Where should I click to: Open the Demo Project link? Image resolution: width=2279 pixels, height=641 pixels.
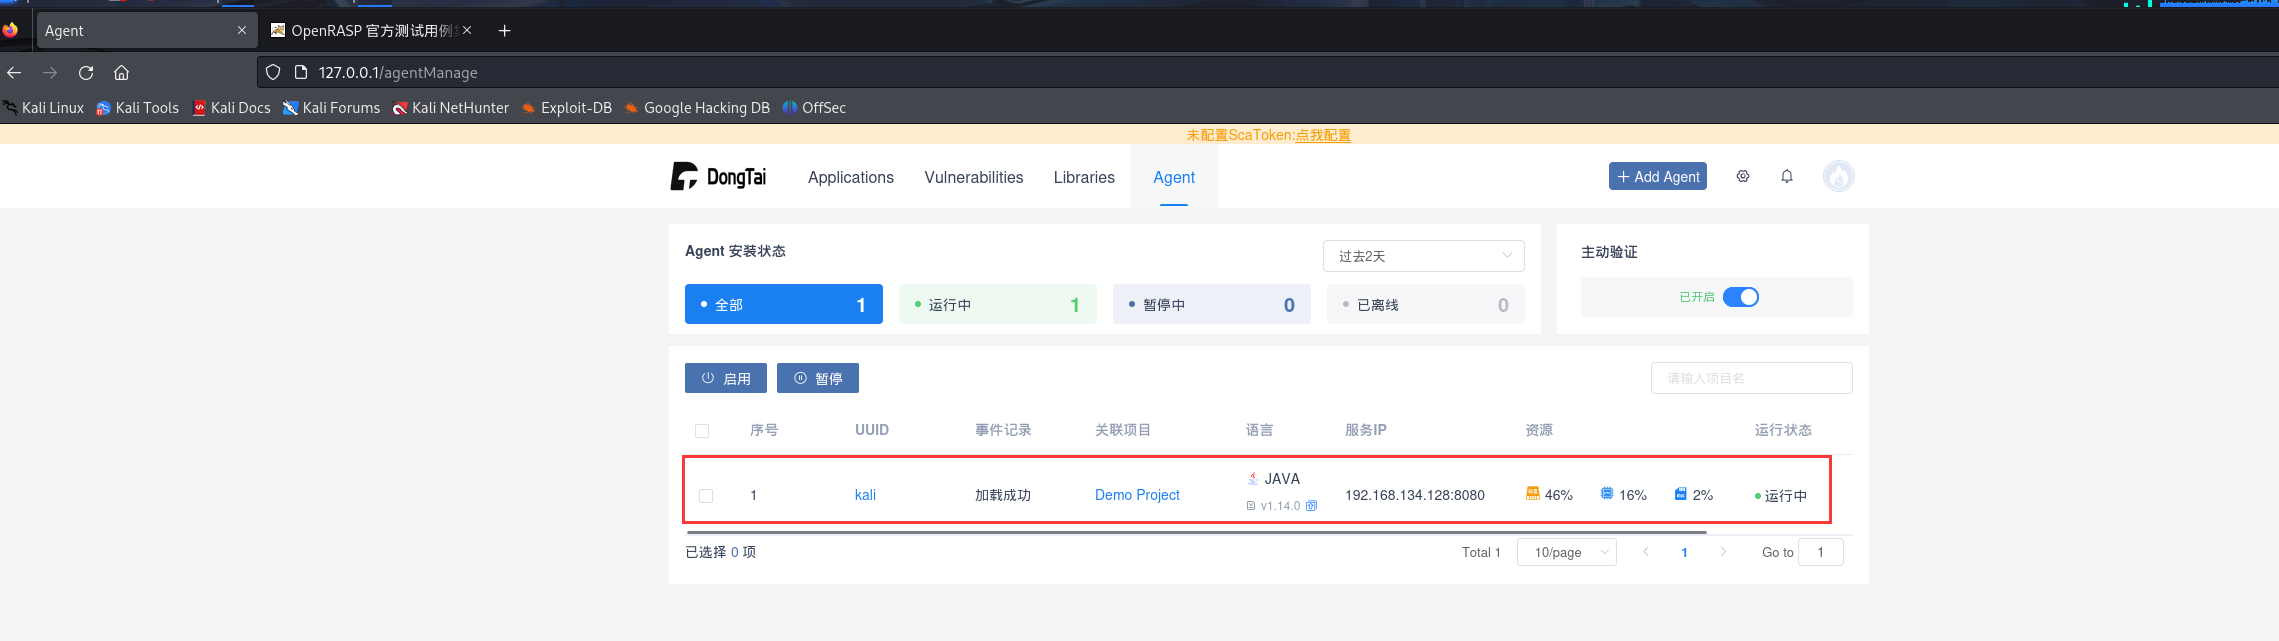click(x=1137, y=495)
